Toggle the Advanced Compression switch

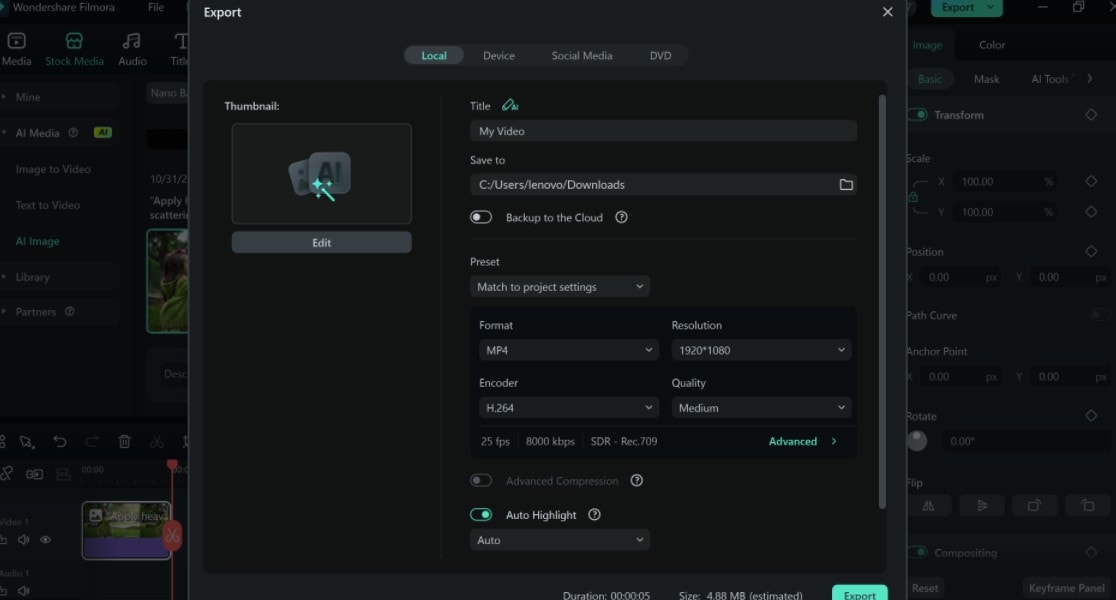coord(481,481)
